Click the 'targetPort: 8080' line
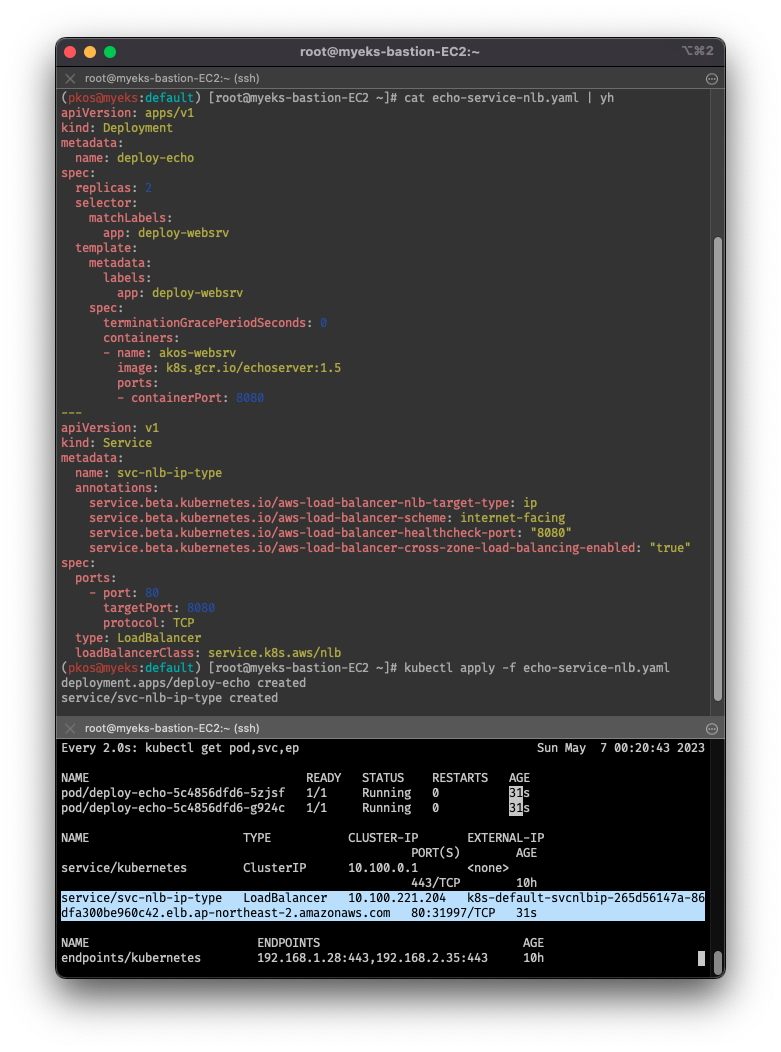This screenshot has height=1052, width=781. click(x=159, y=608)
